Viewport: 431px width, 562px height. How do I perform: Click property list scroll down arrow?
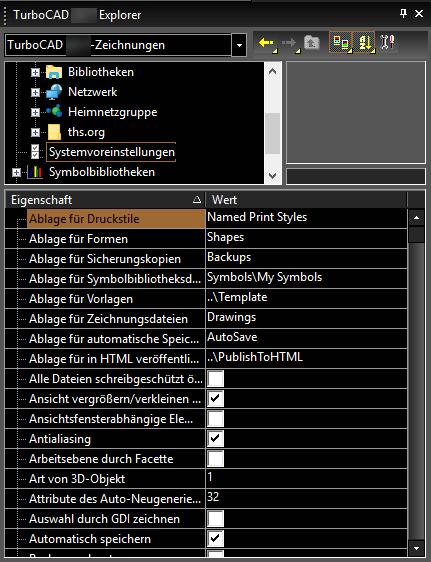pos(416,548)
